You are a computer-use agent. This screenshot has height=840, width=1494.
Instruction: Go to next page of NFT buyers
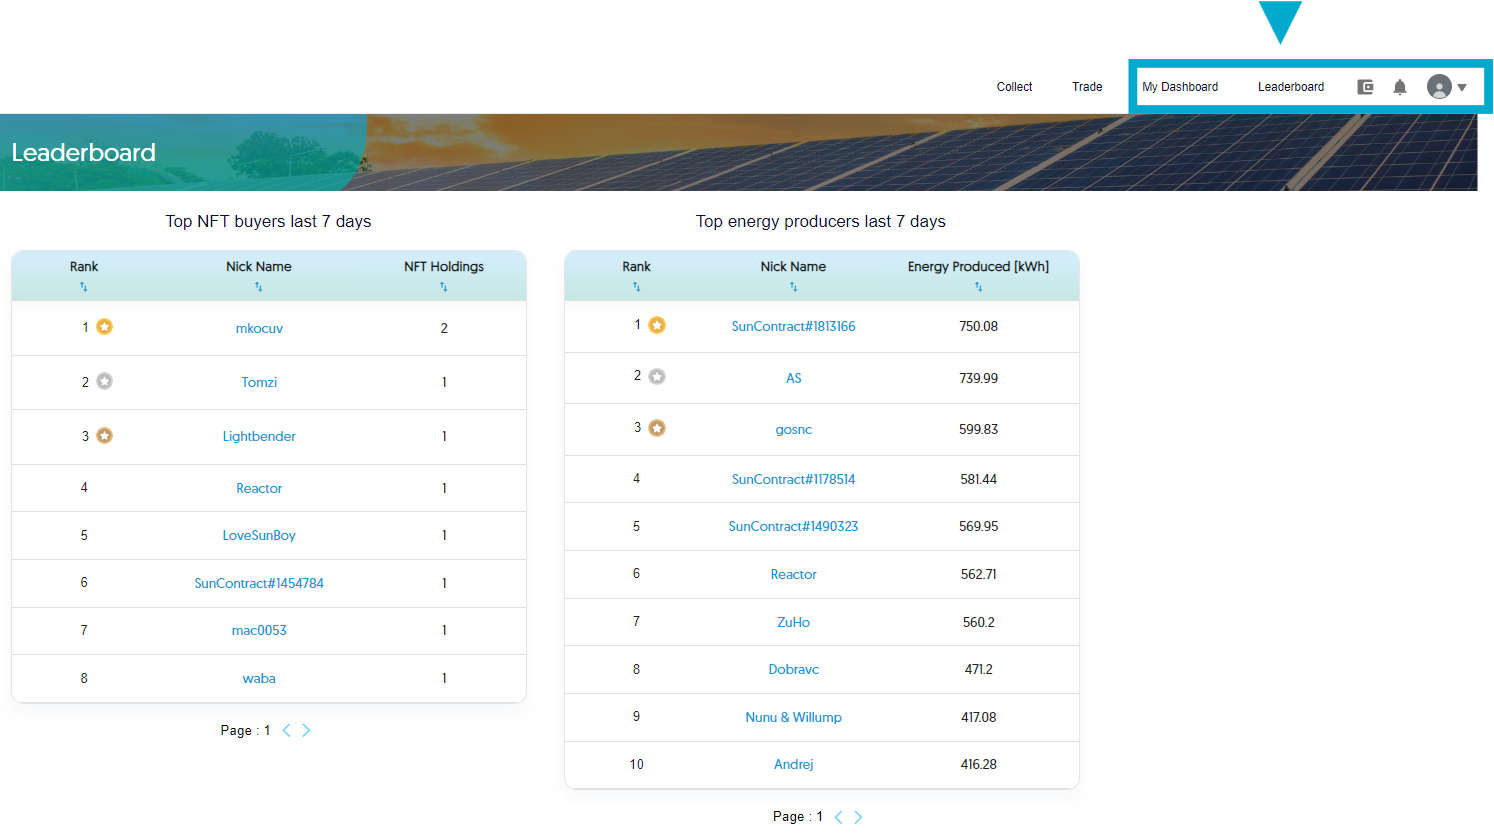[306, 730]
